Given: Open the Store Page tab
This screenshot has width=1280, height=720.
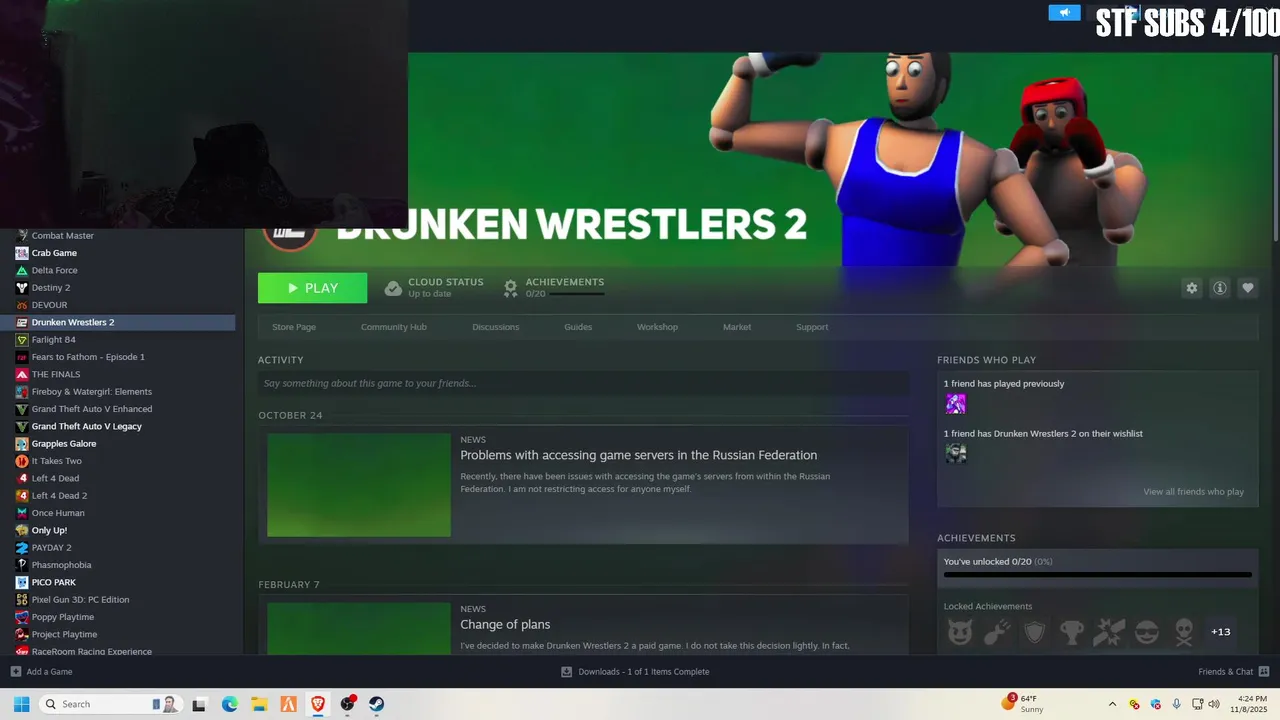Looking at the screenshot, I should (294, 327).
